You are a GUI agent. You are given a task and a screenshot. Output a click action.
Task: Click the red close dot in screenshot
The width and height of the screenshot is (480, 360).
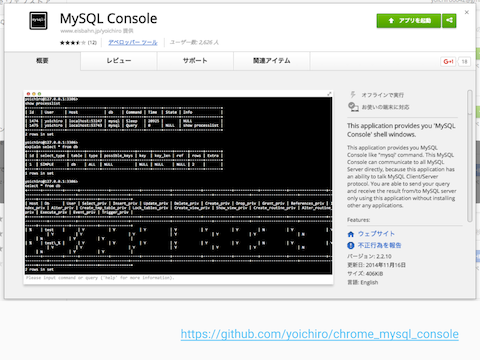[x=28, y=94]
